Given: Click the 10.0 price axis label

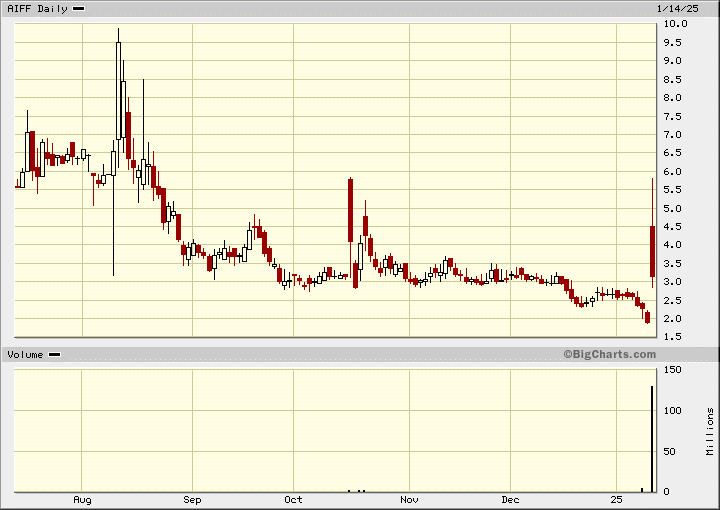Looking at the screenshot, I should click(x=675, y=24).
